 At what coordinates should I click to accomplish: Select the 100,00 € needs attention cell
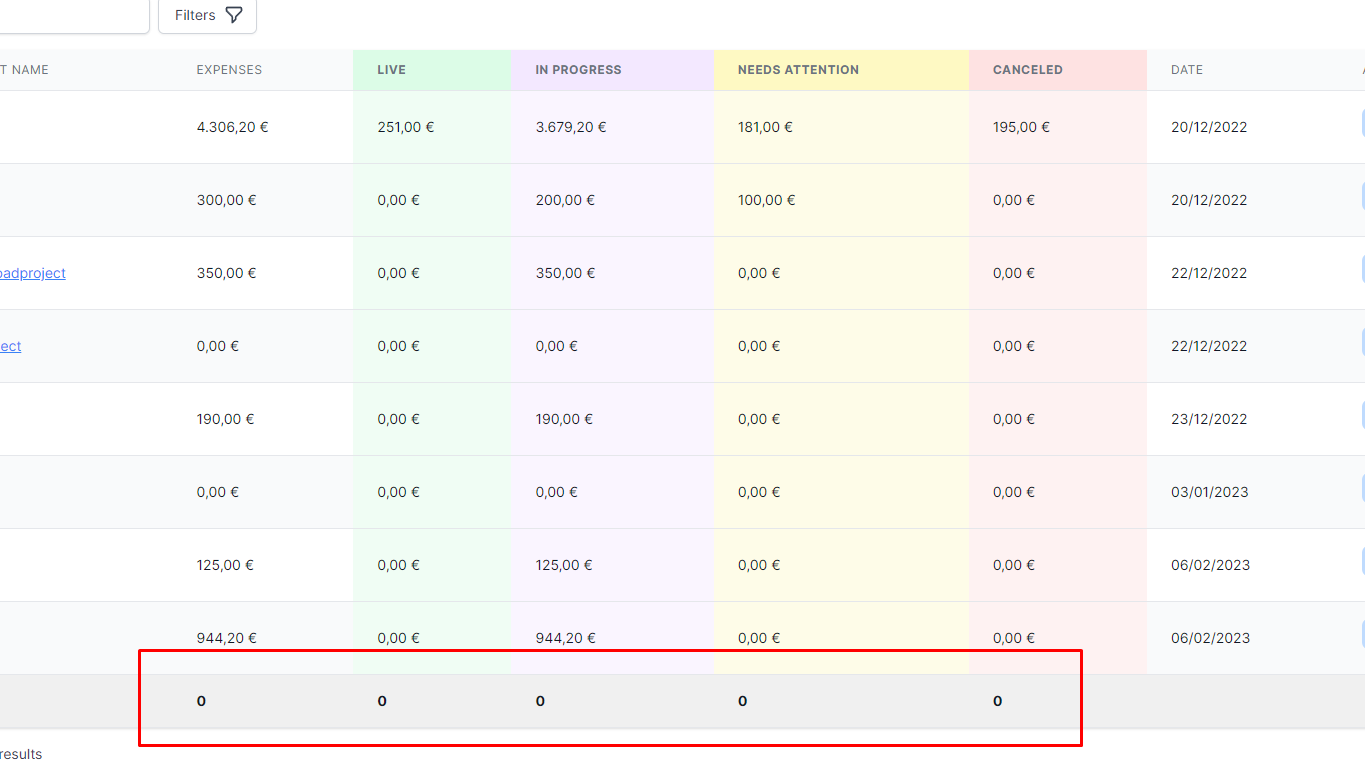pos(767,200)
